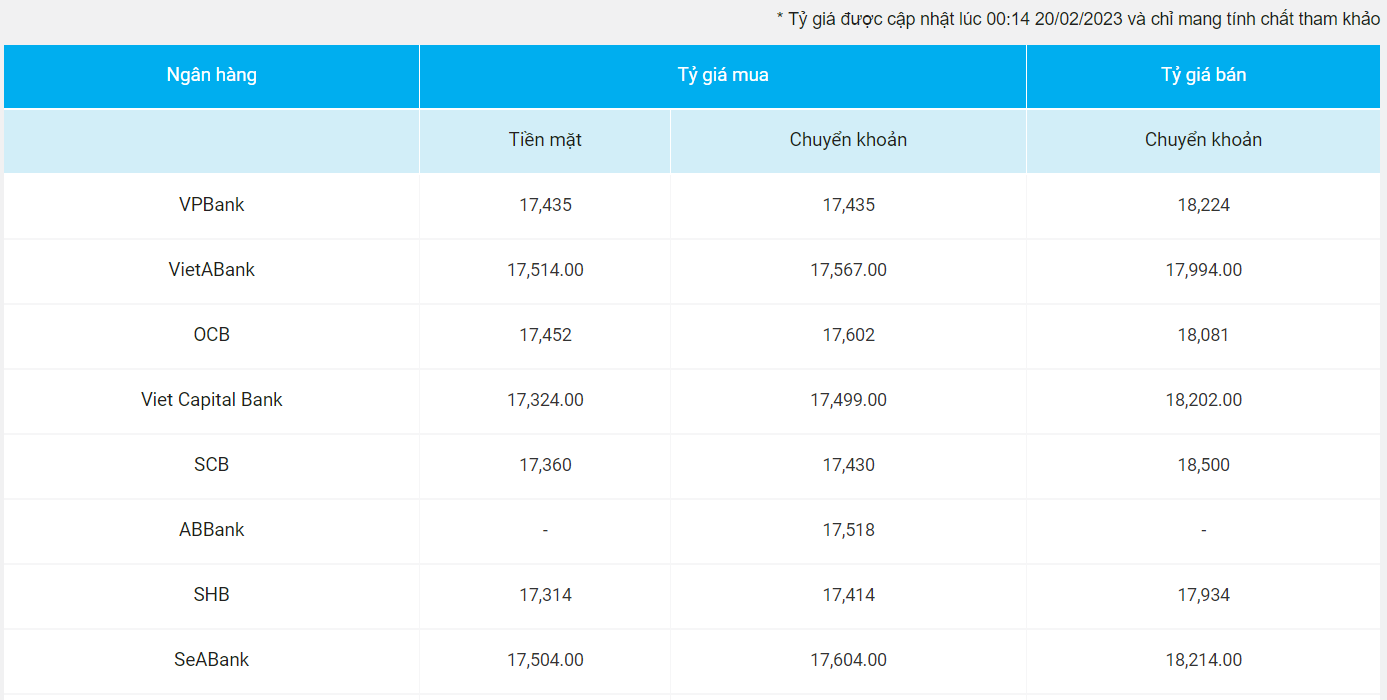Select SHB's selling rate 17,934
The image size is (1387, 700).
pos(1203,595)
